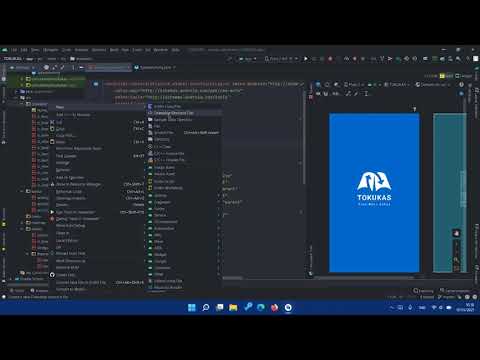The width and height of the screenshot is (480, 360).
Task: Open view options eye icon in layout editor
Action: [318, 94]
